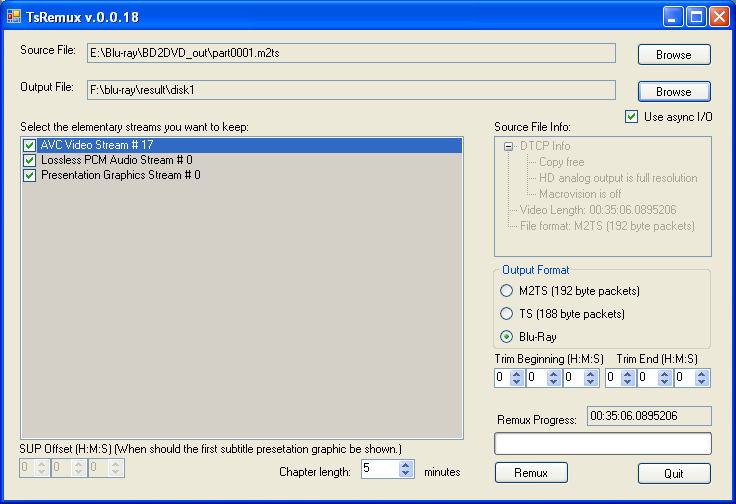736x504 pixels.
Task: Start the Remux process
Action: (531, 473)
